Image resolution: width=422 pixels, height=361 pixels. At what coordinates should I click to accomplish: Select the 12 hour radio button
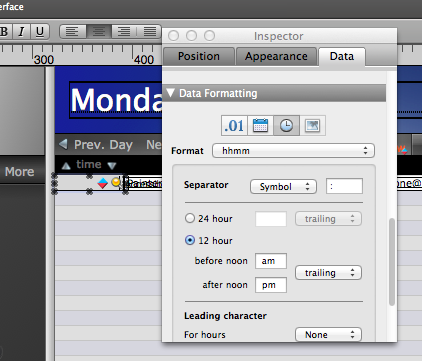pos(190,240)
